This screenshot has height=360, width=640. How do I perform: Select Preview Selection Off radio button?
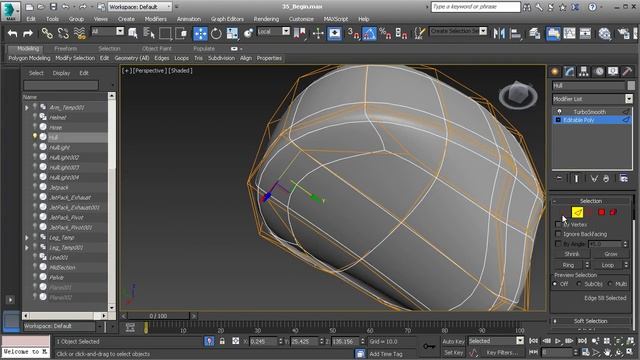pos(555,284)
